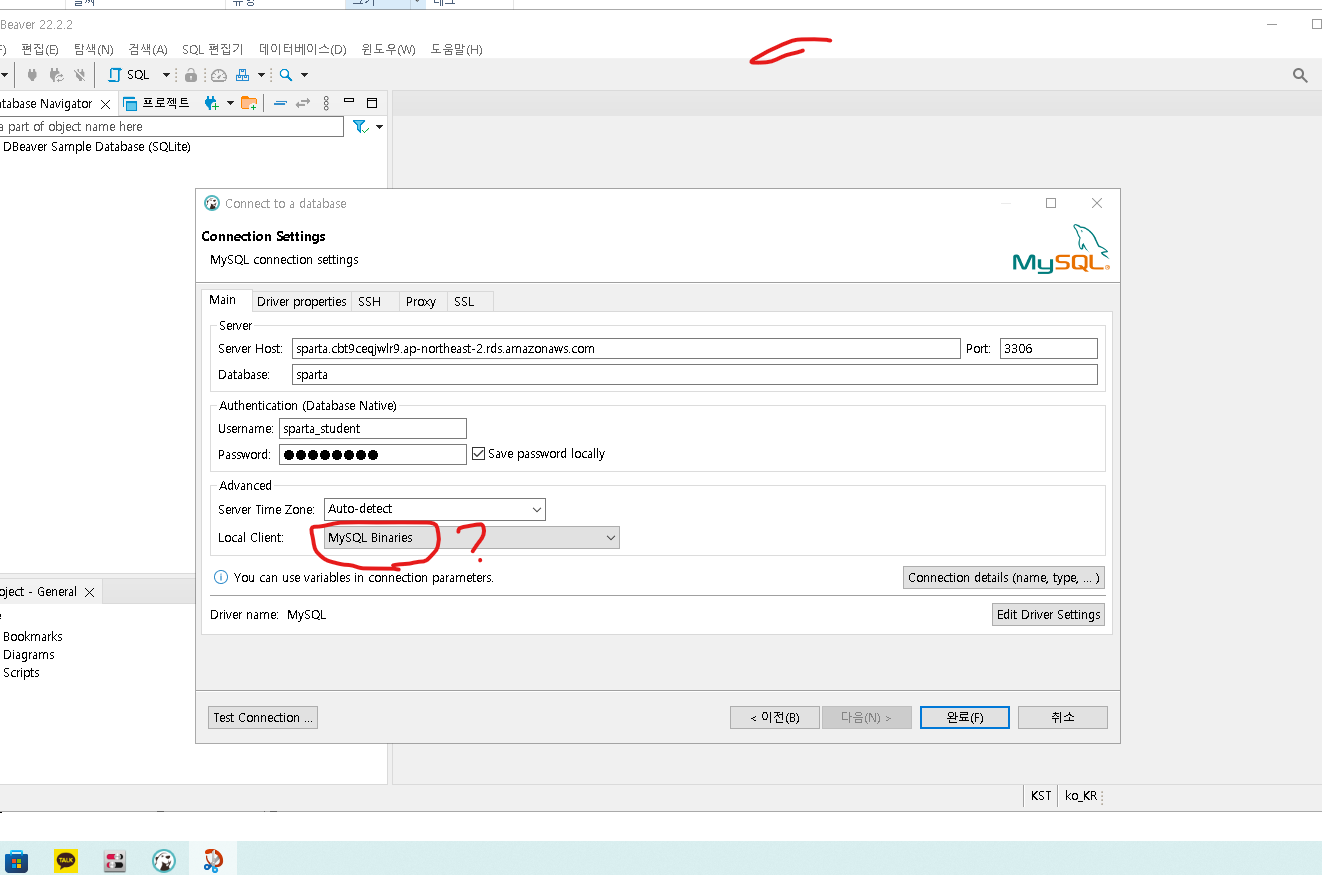Open the Server Time Zone dropdown
The image size is (1322, 875).
point(435,509)
